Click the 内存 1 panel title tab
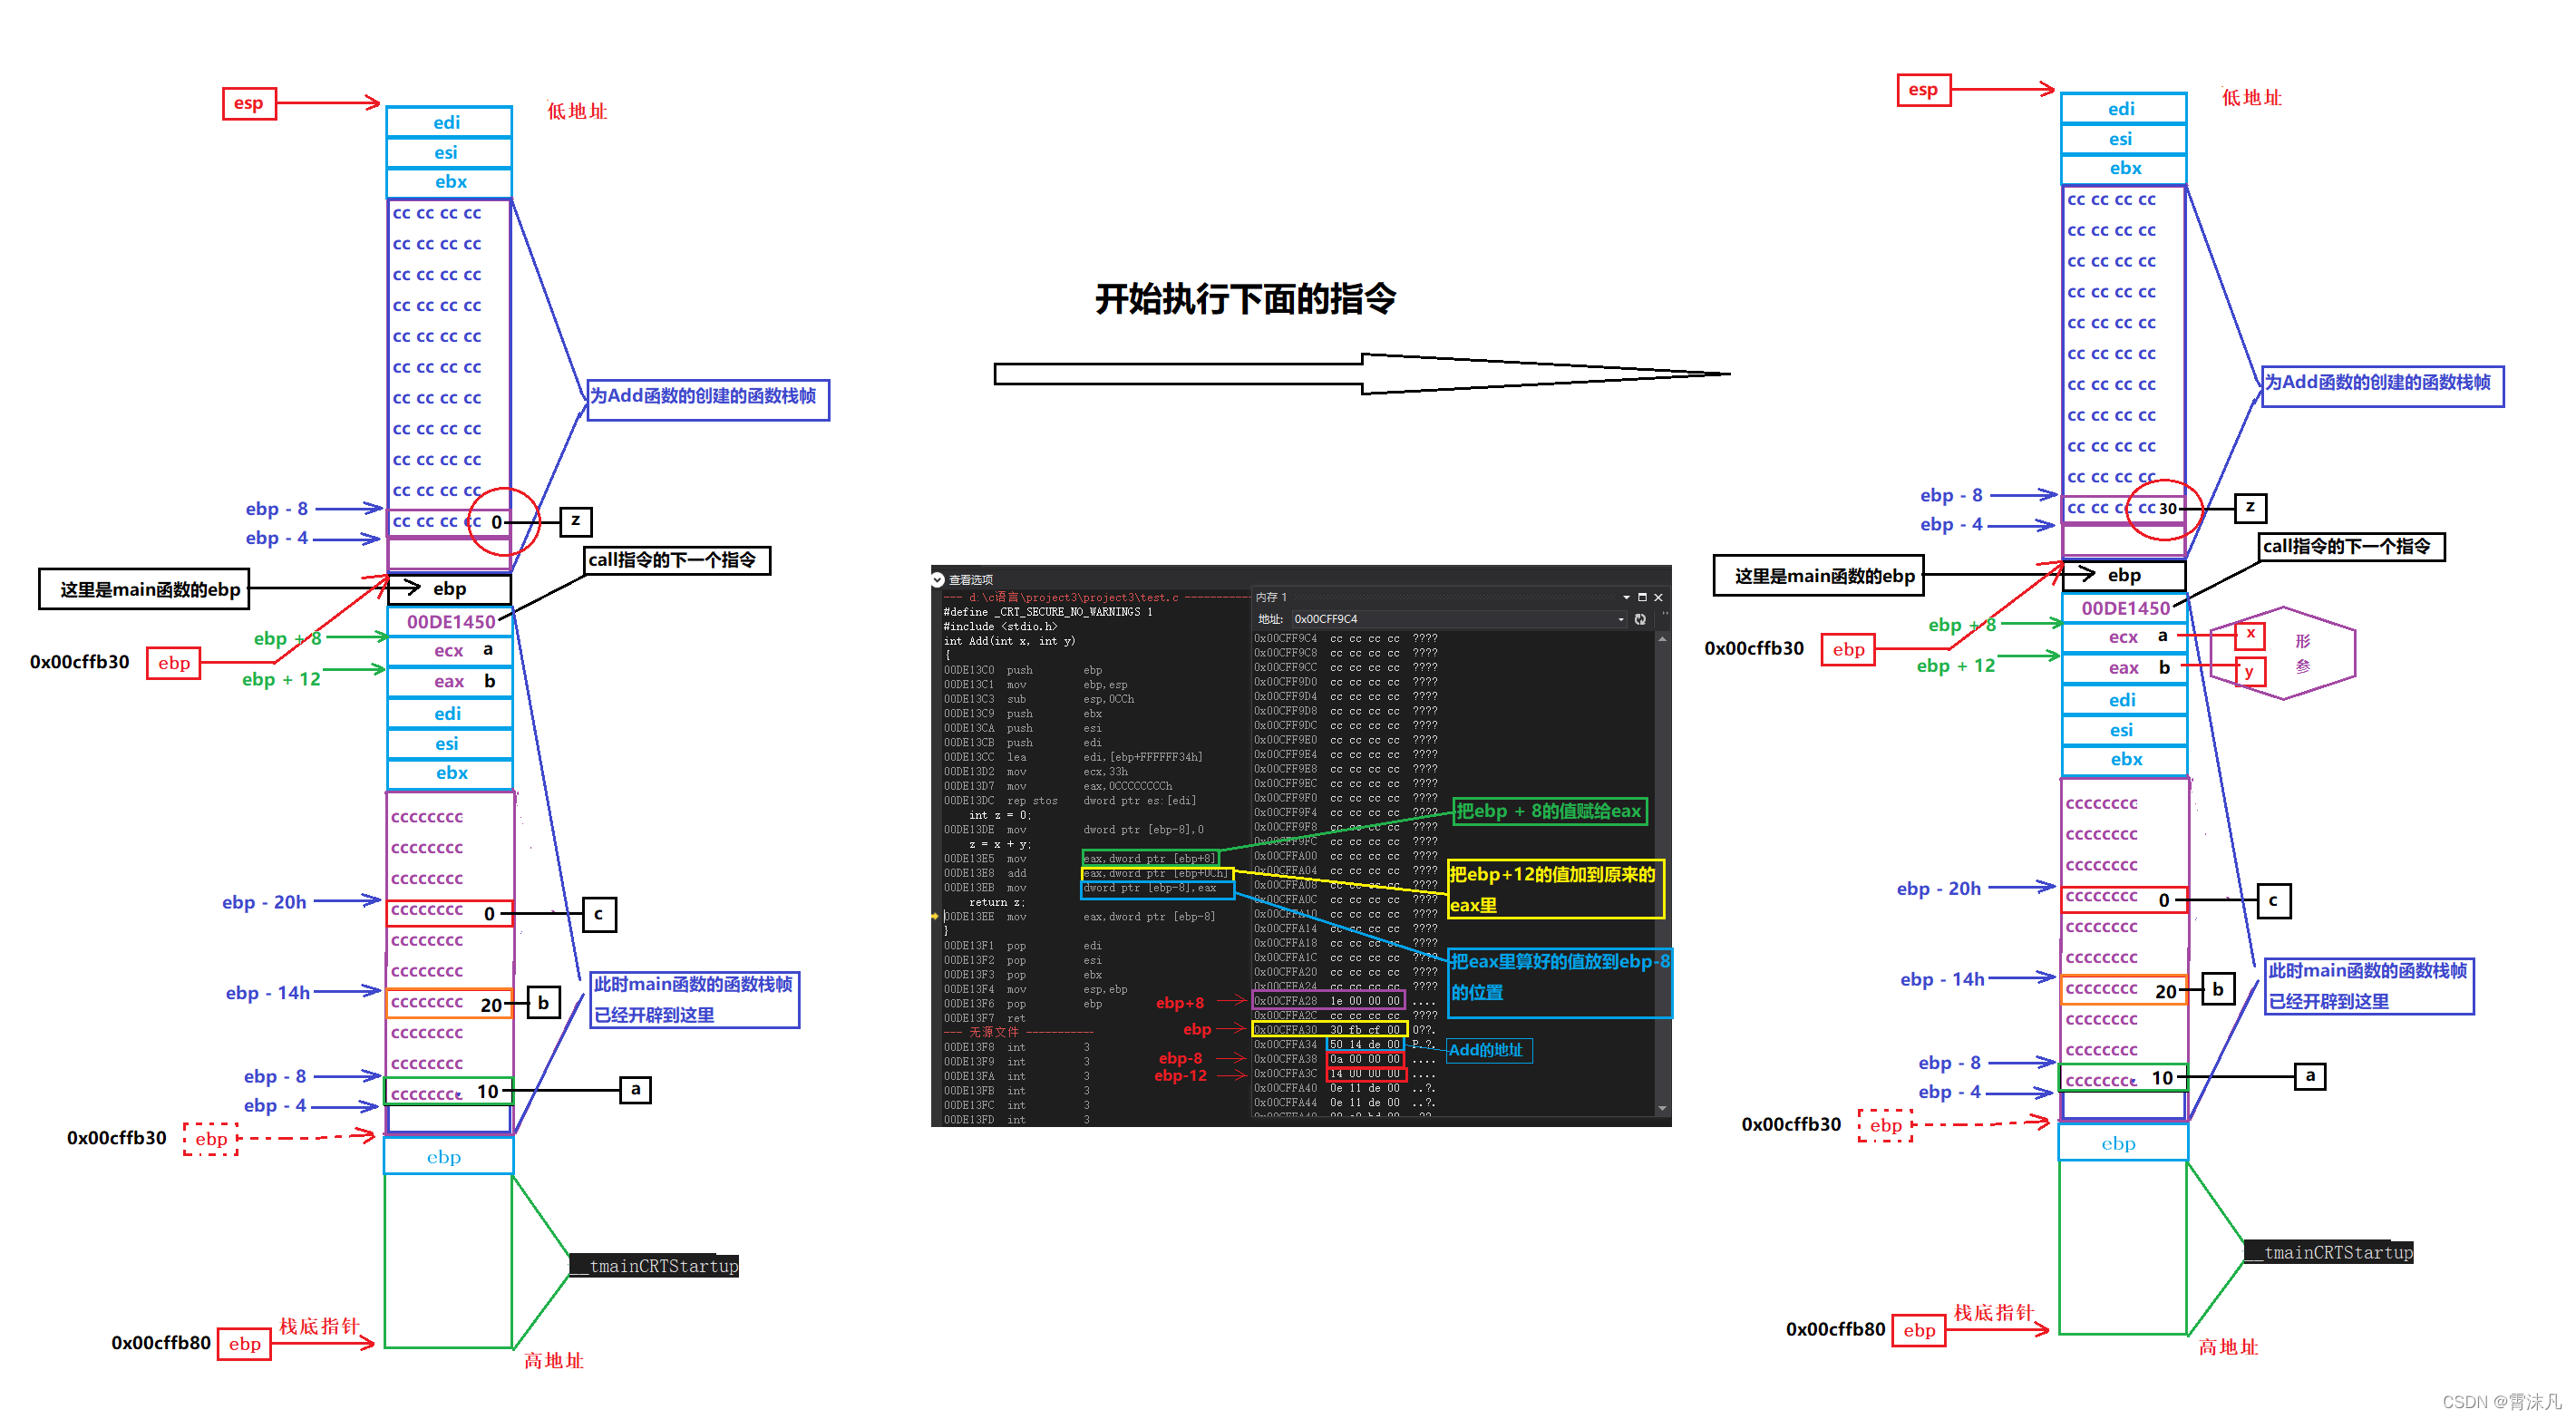The height and width of the screenshot is (1419, 2576). (x=1271, y=597)
